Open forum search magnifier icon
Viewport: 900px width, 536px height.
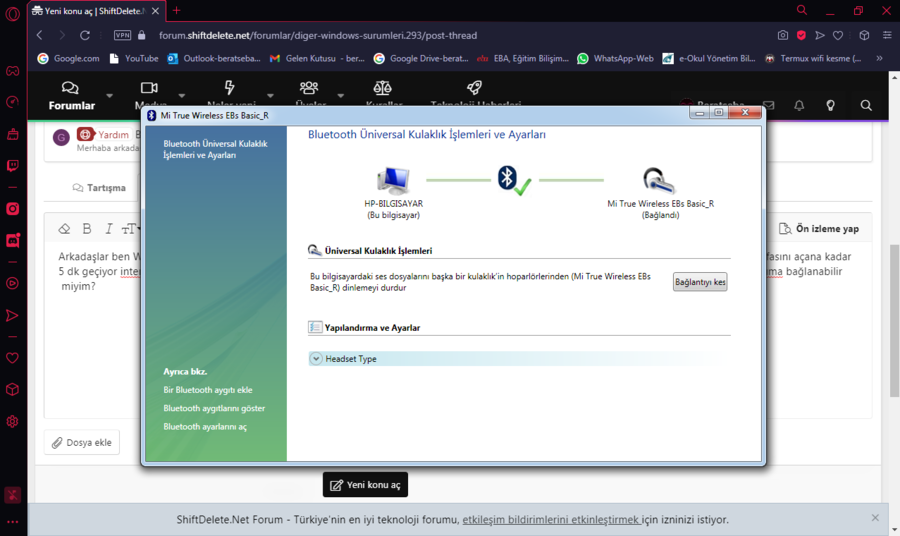(x=866, y=105)
